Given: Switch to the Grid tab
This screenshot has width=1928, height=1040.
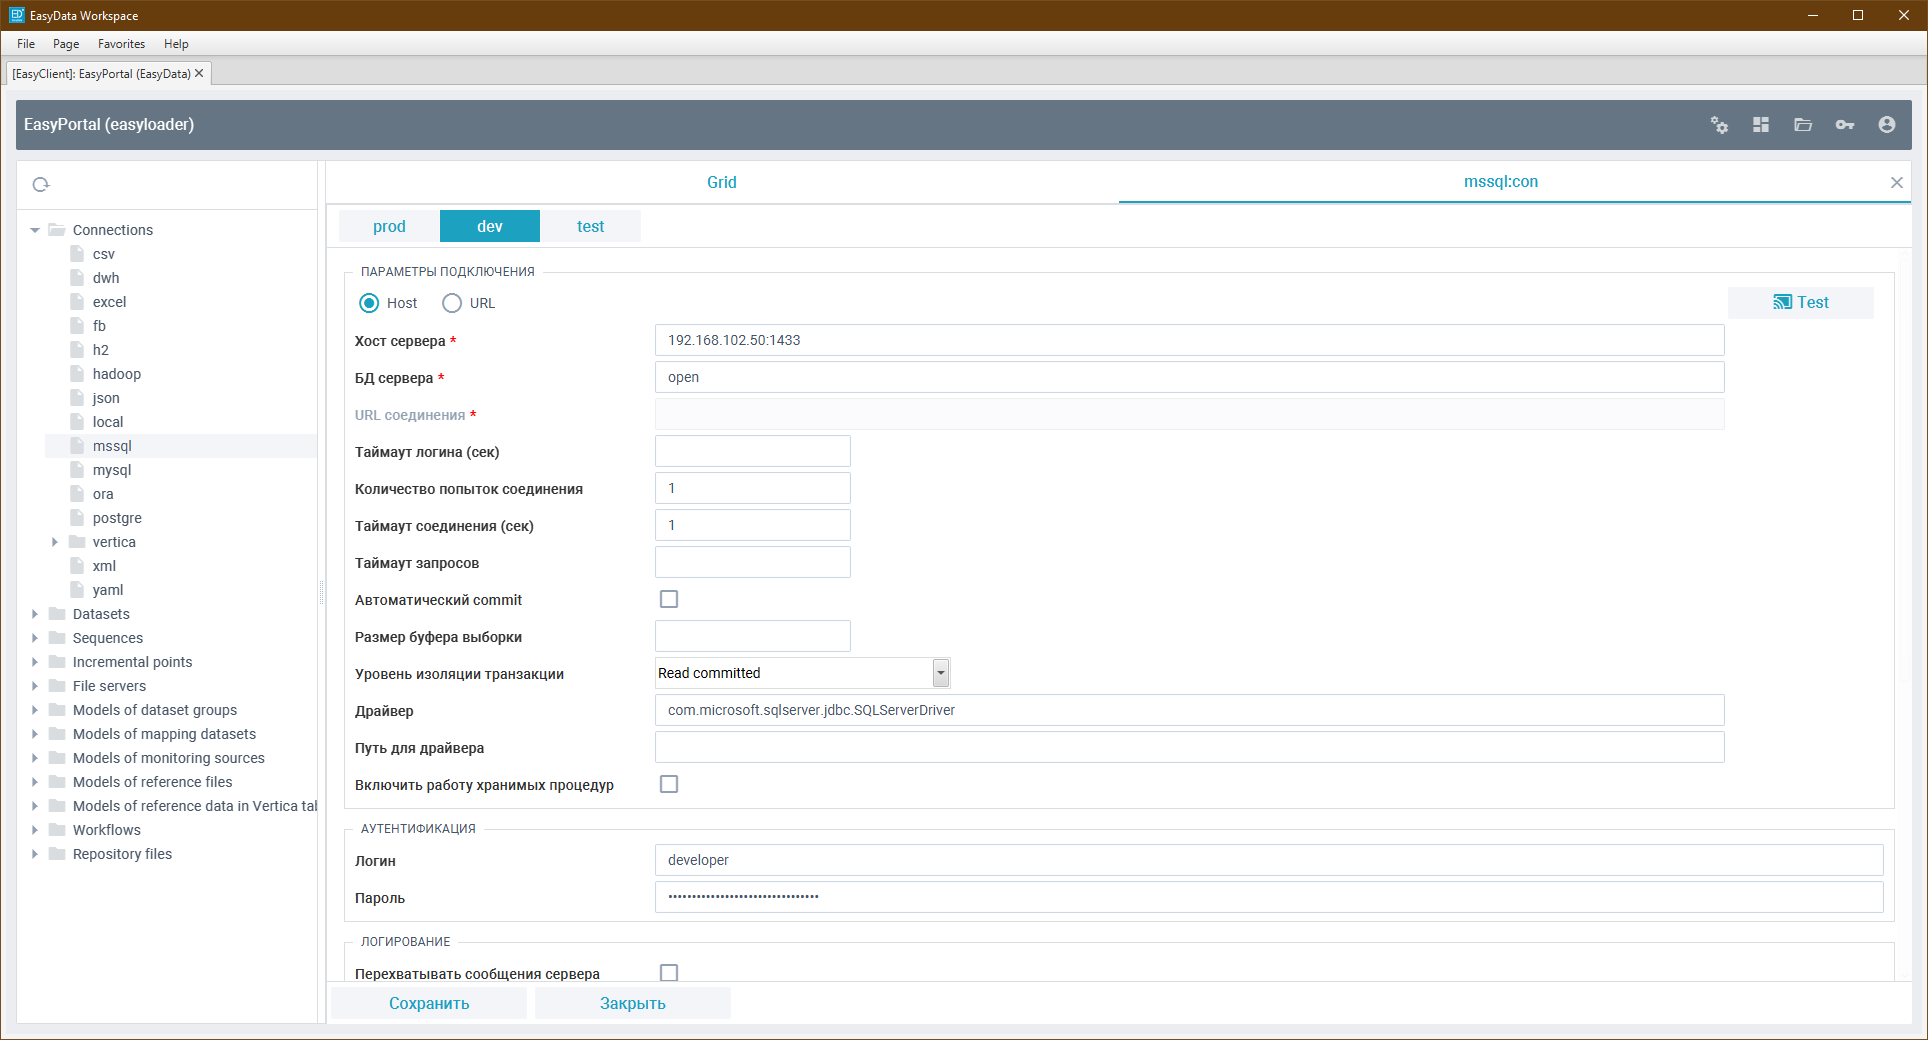Looking at the screenshot, I should point(722,182).
